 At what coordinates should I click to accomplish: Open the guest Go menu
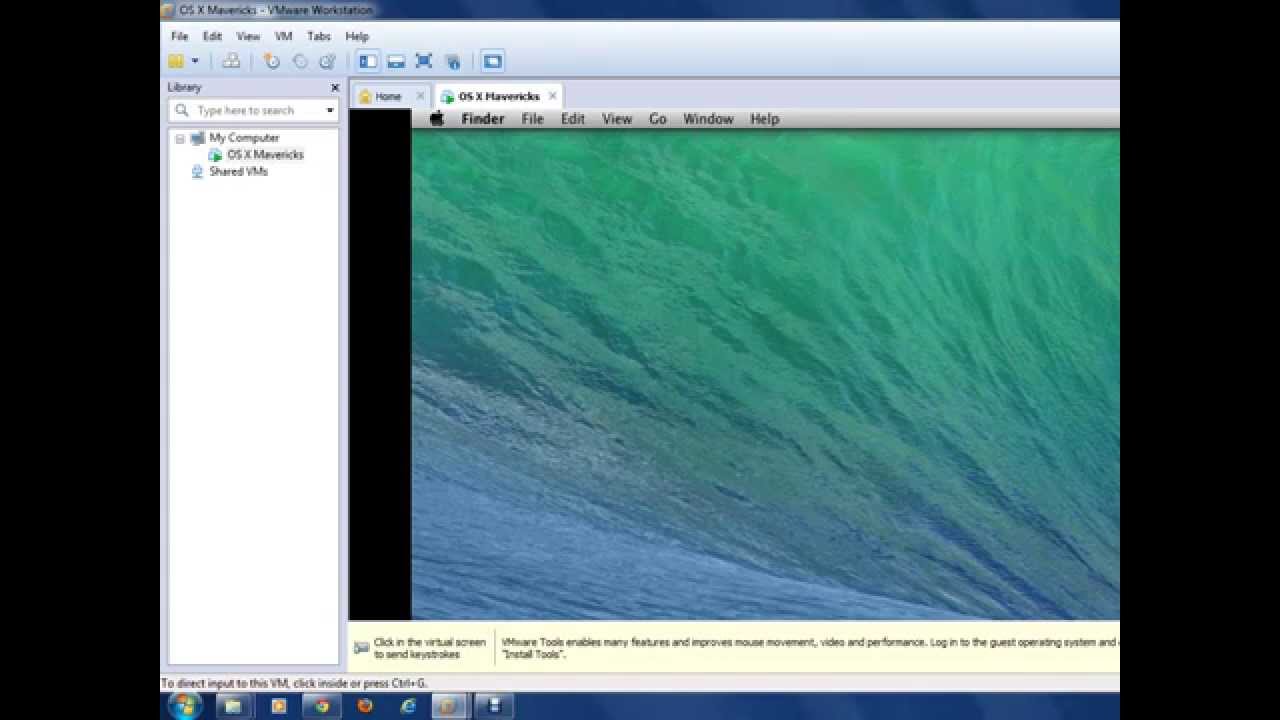click(x=657, y=119)
